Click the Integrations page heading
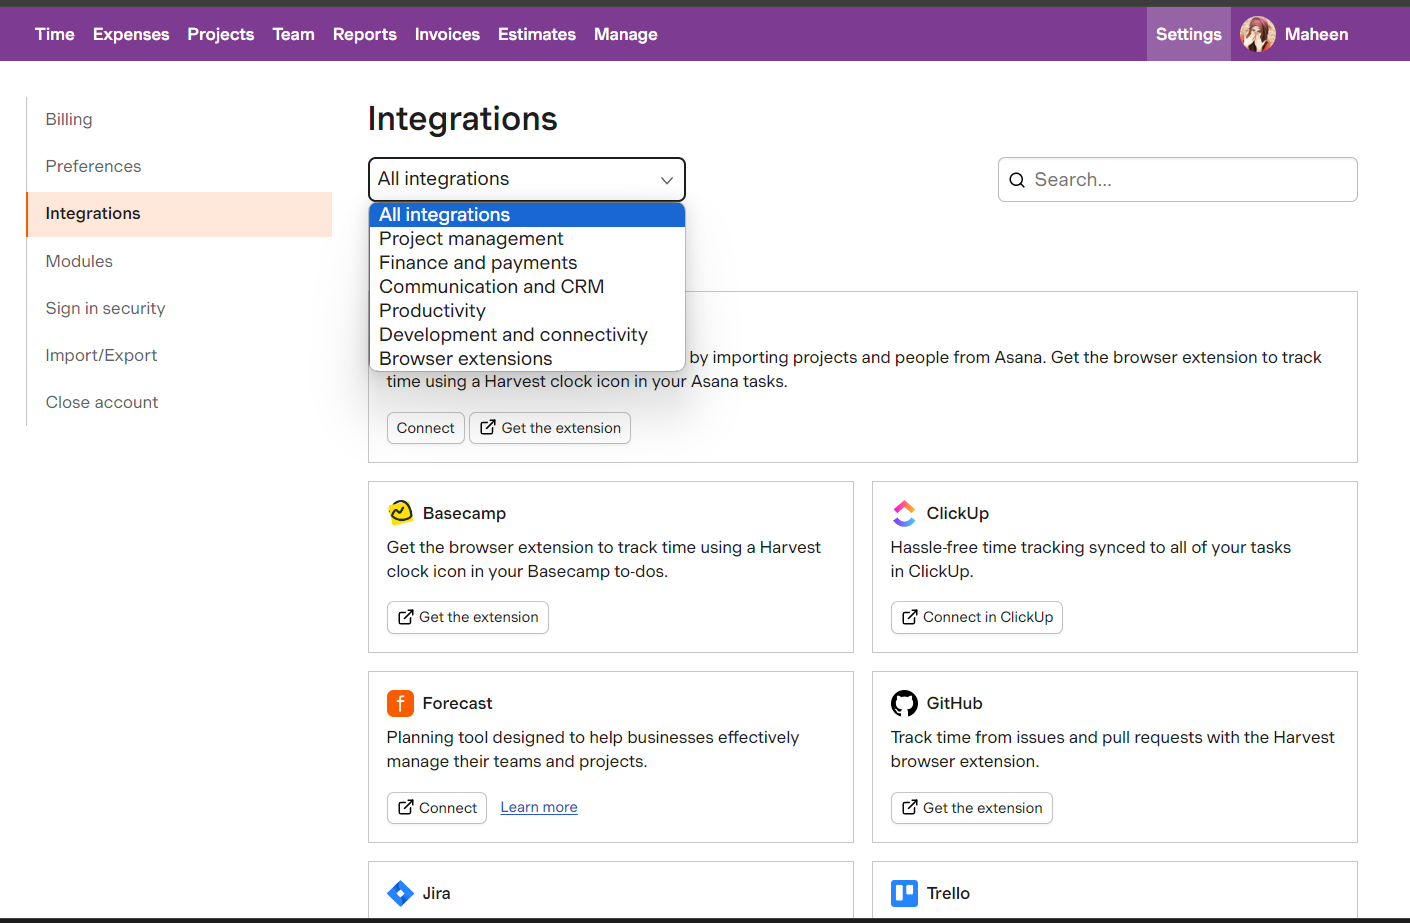1410x923 pixels. click(463, 119)
